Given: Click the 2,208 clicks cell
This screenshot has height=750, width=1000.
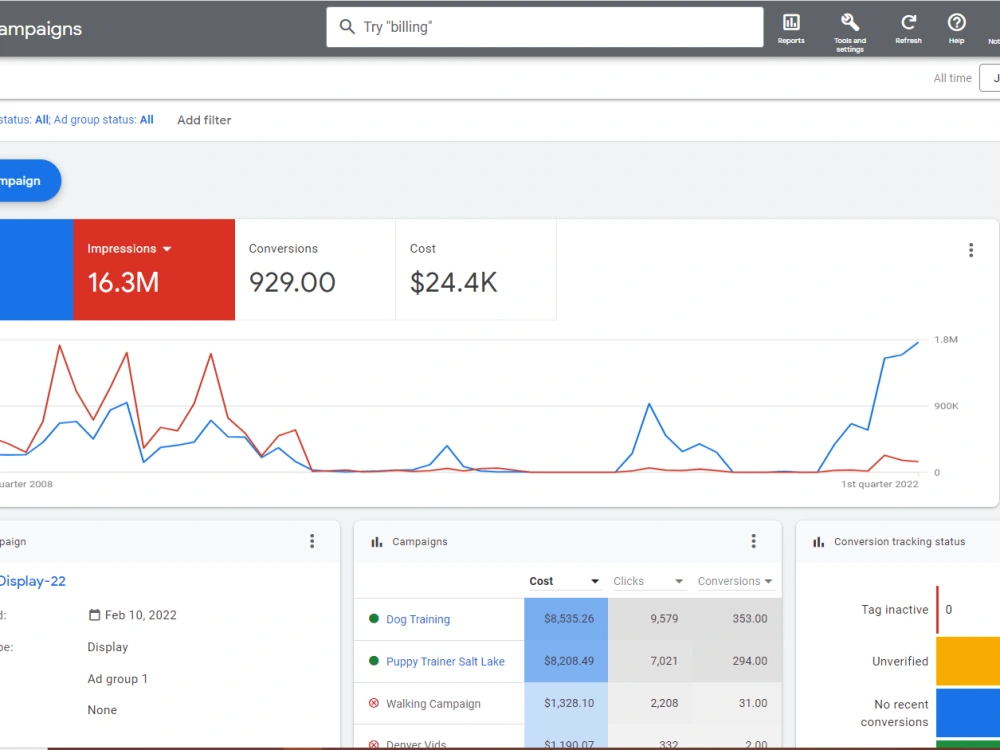Looking at the screenshot, I should (x=651, y=703).
